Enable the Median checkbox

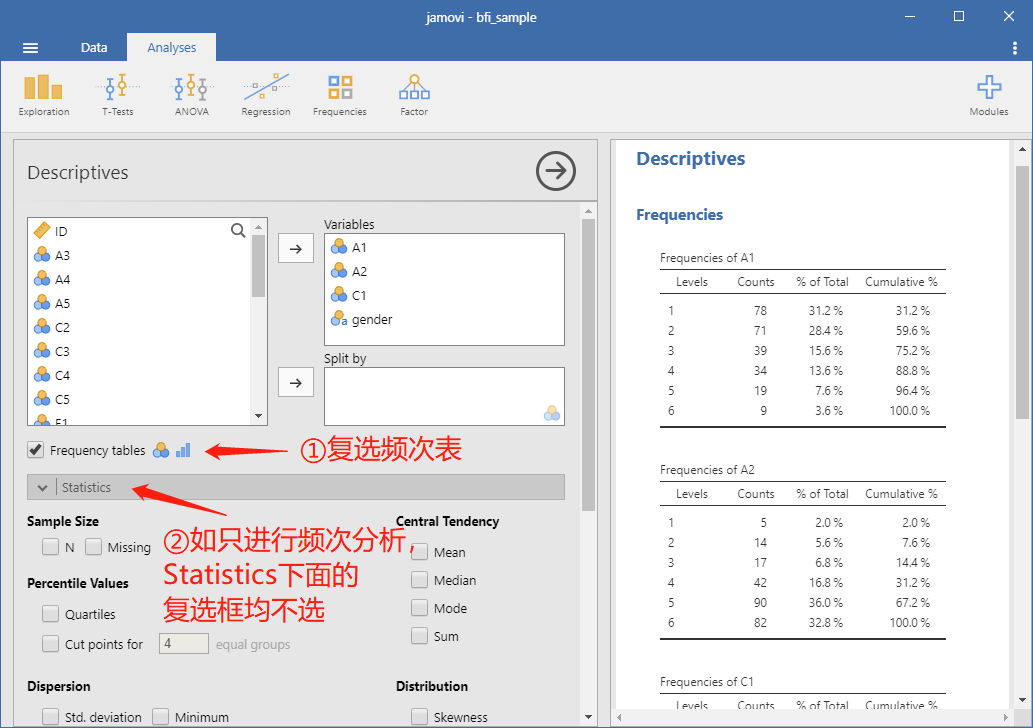[x=420, y=580]
